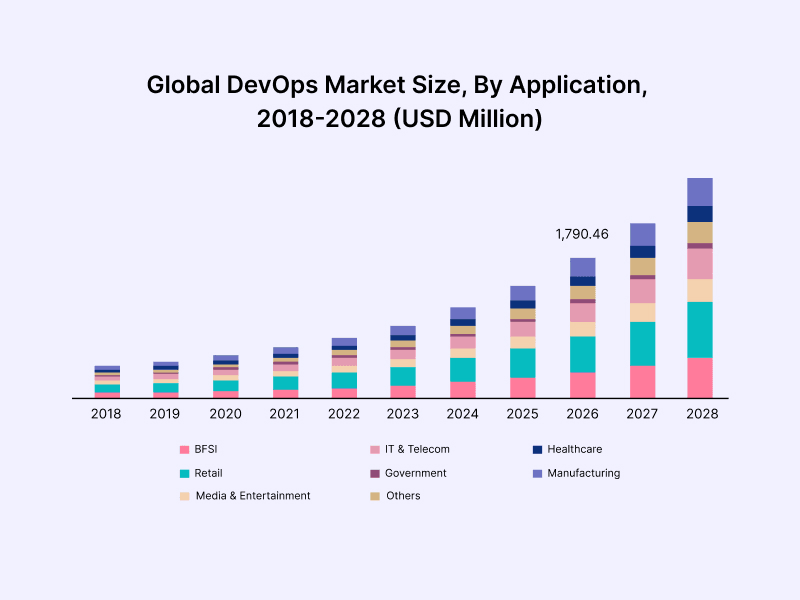The image size is (800, 600).
Task: Click the chart title text
Action: [400, 103]
